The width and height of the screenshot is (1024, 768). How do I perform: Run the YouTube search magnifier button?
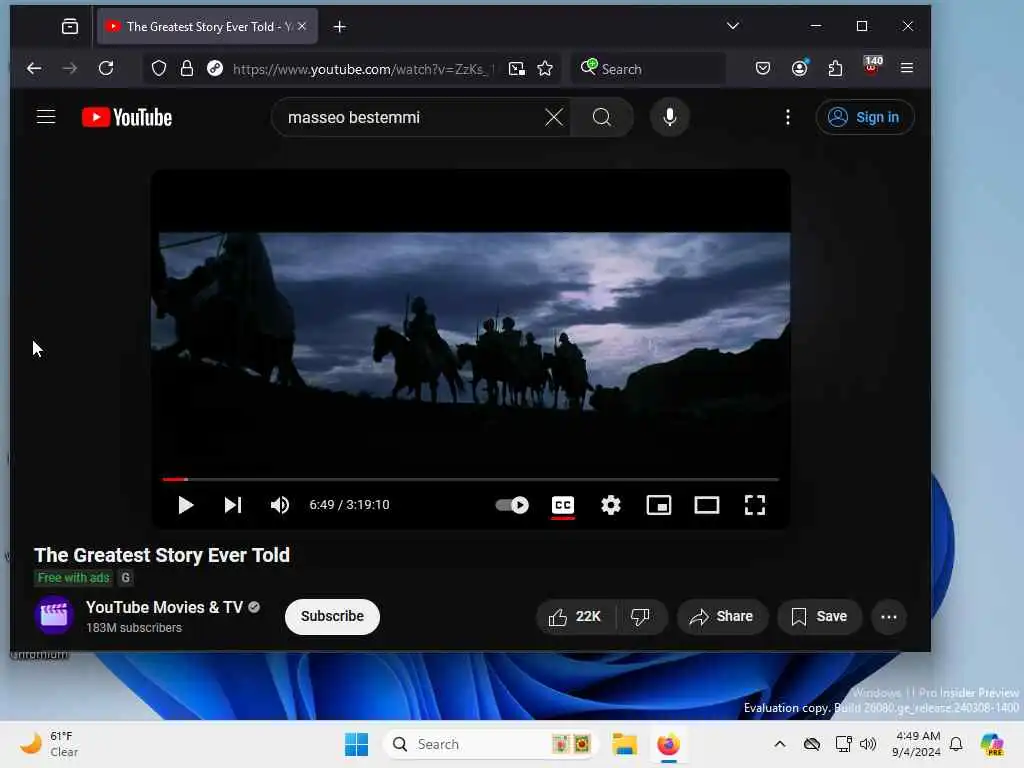pos(601,118)
